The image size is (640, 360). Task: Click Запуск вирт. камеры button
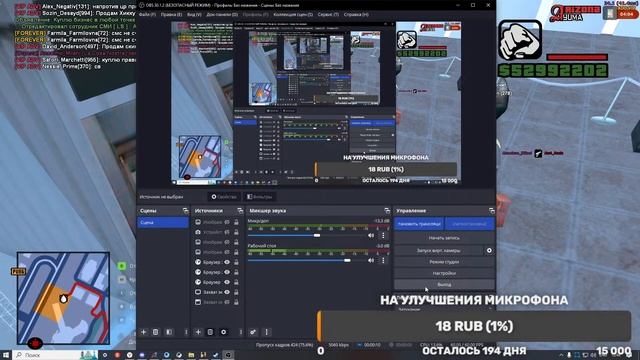[x=439, y=250]
